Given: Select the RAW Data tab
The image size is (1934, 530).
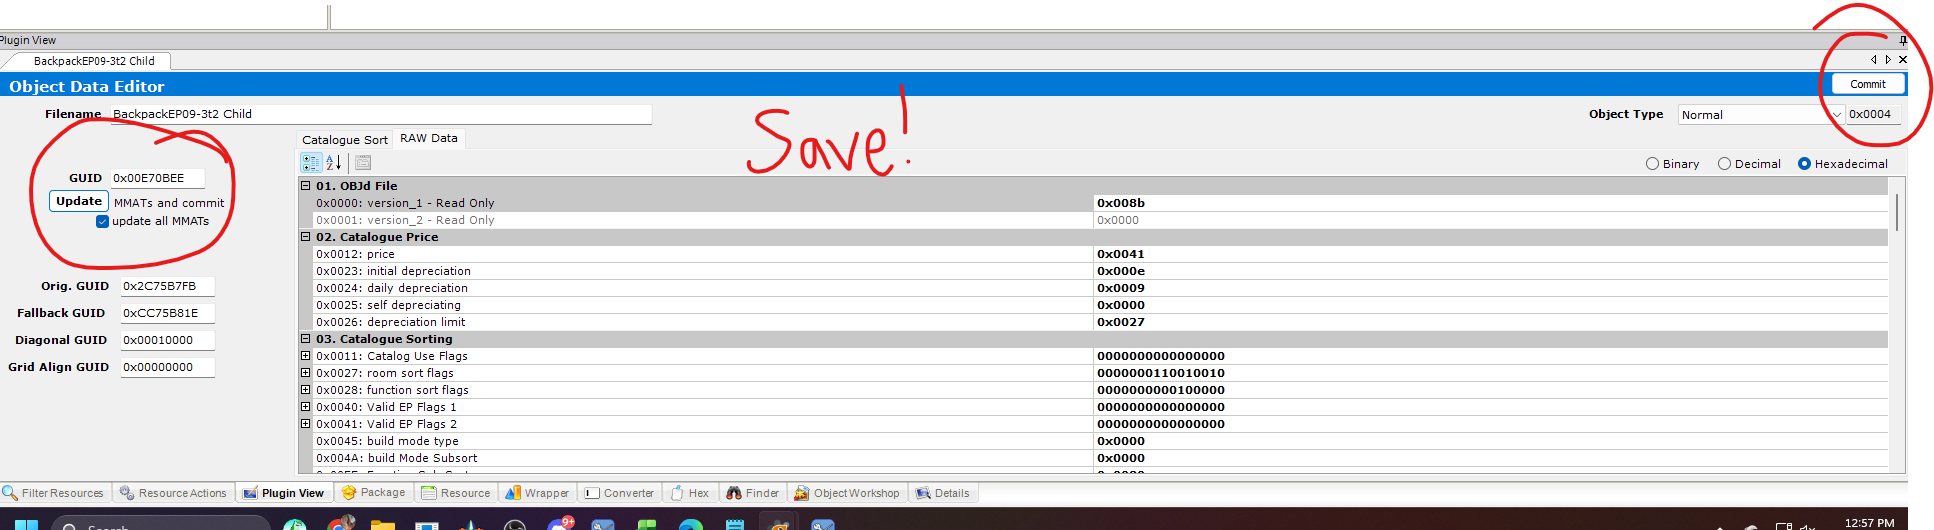Looking at the screenshot, I should point(429,138).
